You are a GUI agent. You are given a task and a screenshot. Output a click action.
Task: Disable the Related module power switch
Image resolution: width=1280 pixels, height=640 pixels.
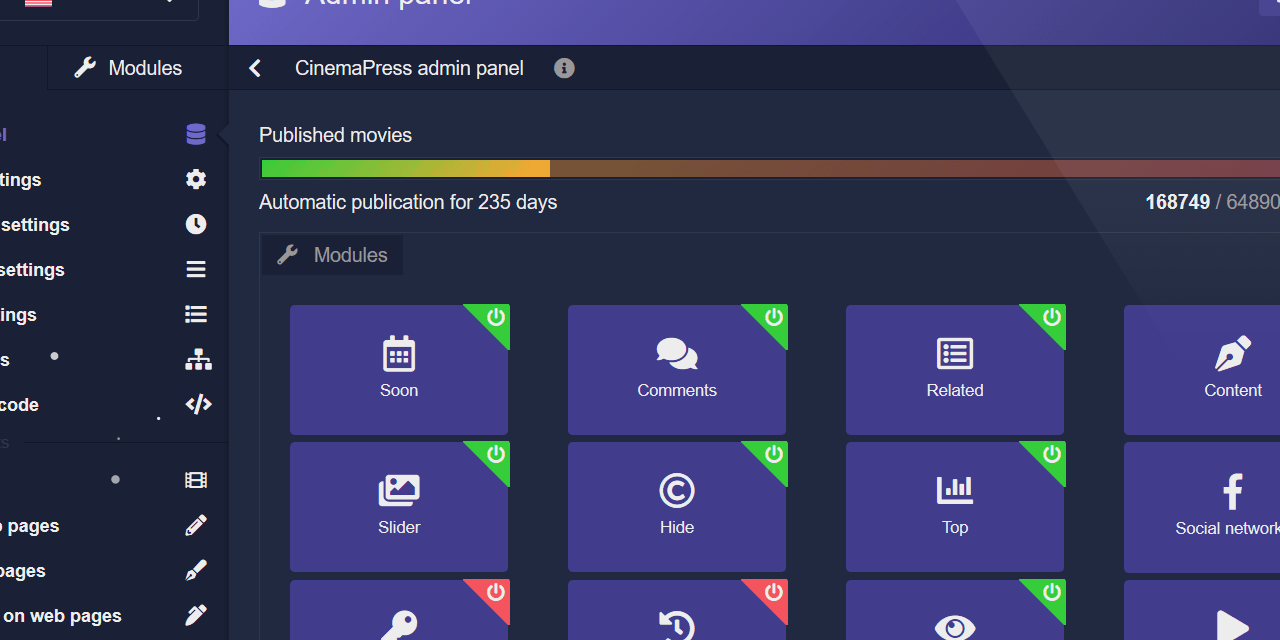1051,317
